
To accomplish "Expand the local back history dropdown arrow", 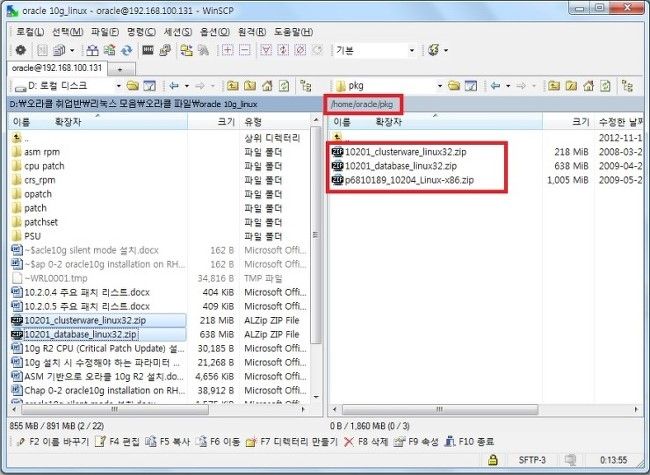I will pyautogui.click(x=187, y=86).
